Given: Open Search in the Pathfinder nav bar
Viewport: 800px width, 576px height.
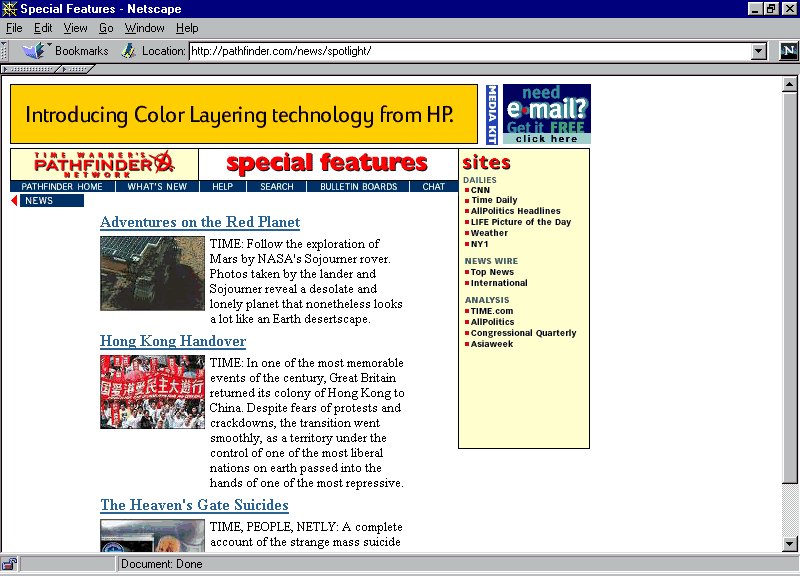Looking at the screenshot, I should tap(277, 187).
